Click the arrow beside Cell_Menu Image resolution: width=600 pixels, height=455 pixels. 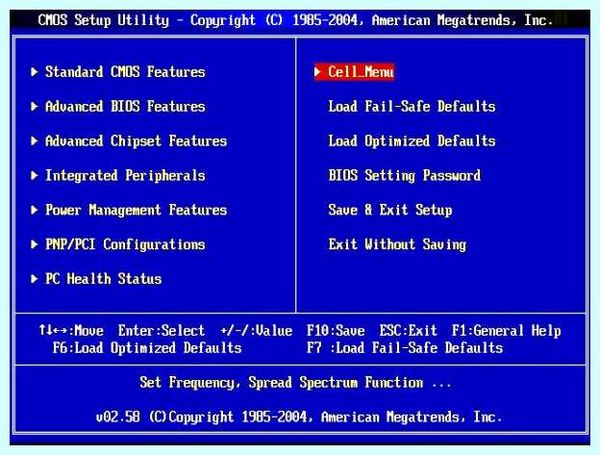318,72
